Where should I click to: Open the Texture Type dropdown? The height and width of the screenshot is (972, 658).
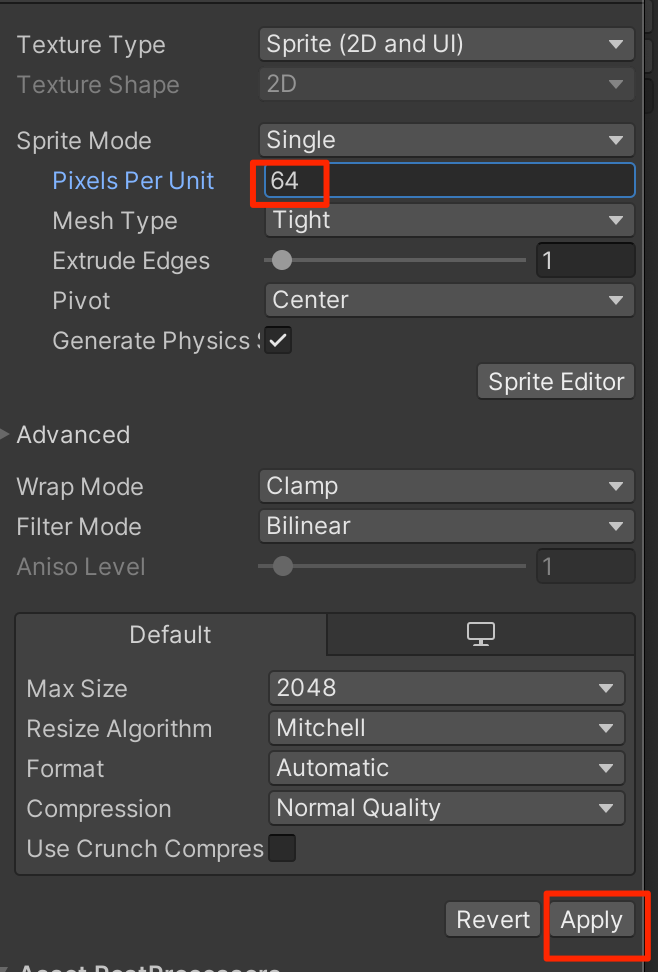446,44
